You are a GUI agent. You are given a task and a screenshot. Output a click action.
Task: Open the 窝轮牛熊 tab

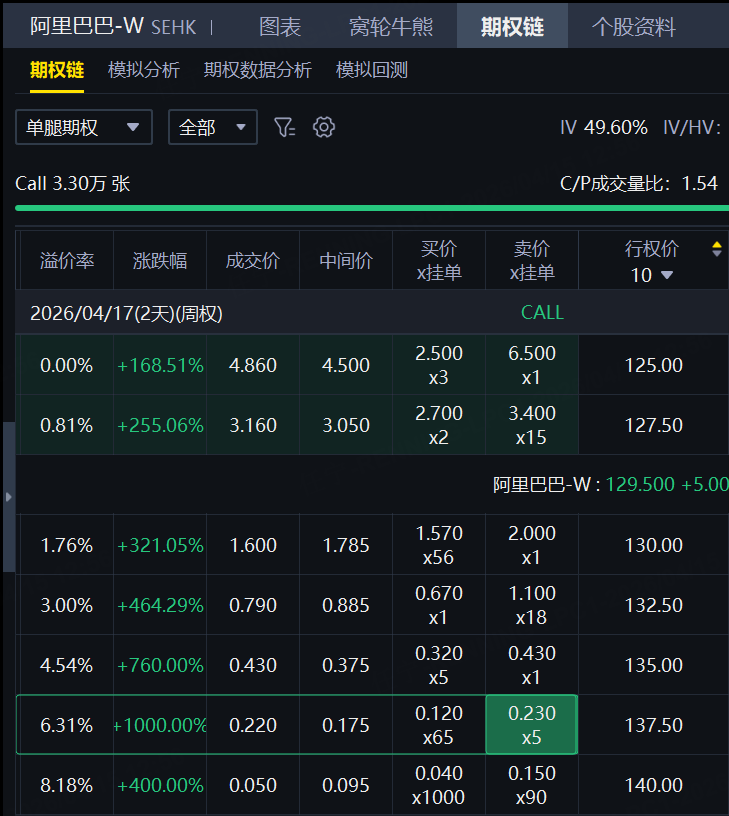click(391, 26)
